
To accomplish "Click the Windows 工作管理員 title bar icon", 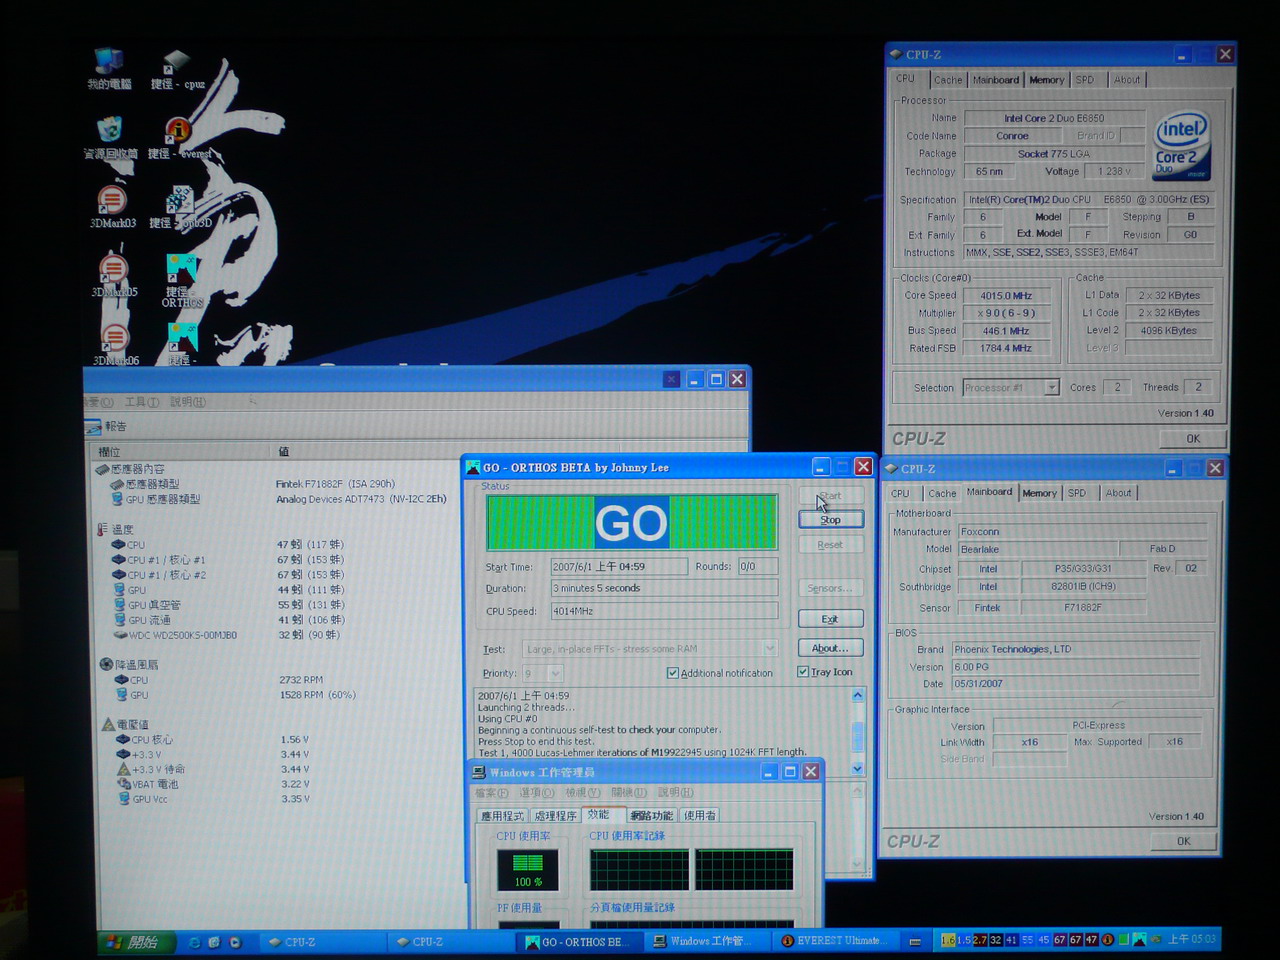I will click(479, 772).
